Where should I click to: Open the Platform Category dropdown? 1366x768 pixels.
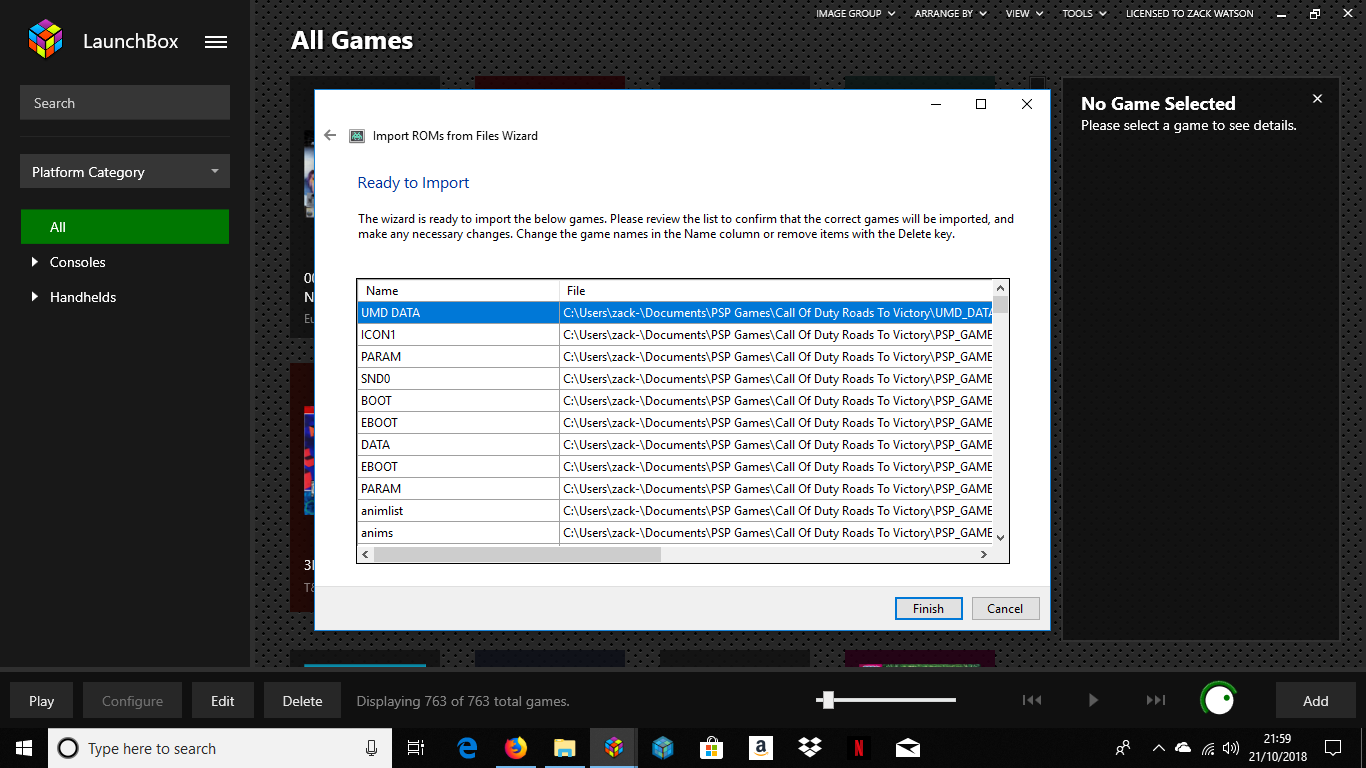click(x=125, y=172)
